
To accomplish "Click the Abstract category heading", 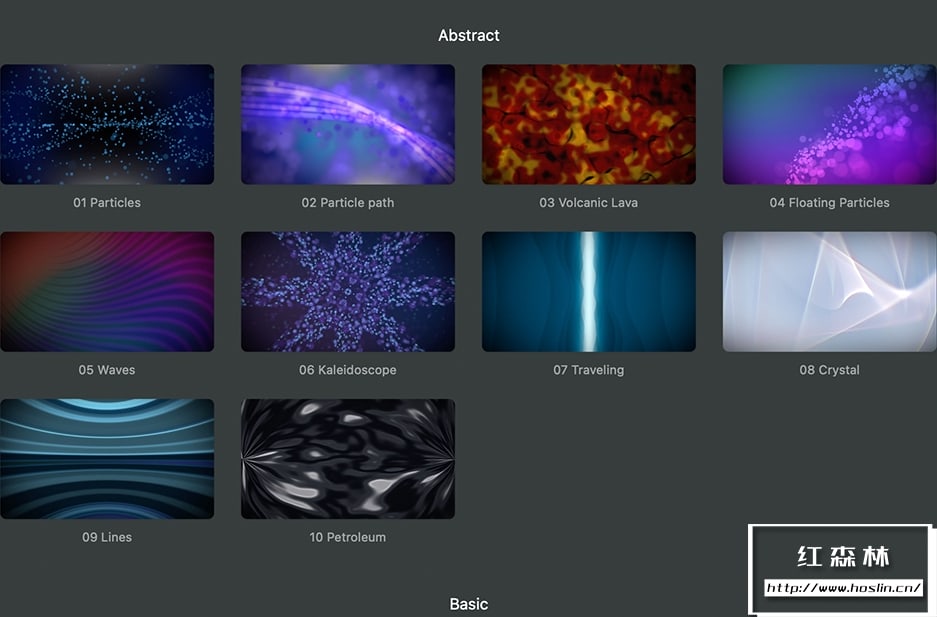I will click(469, 35).
